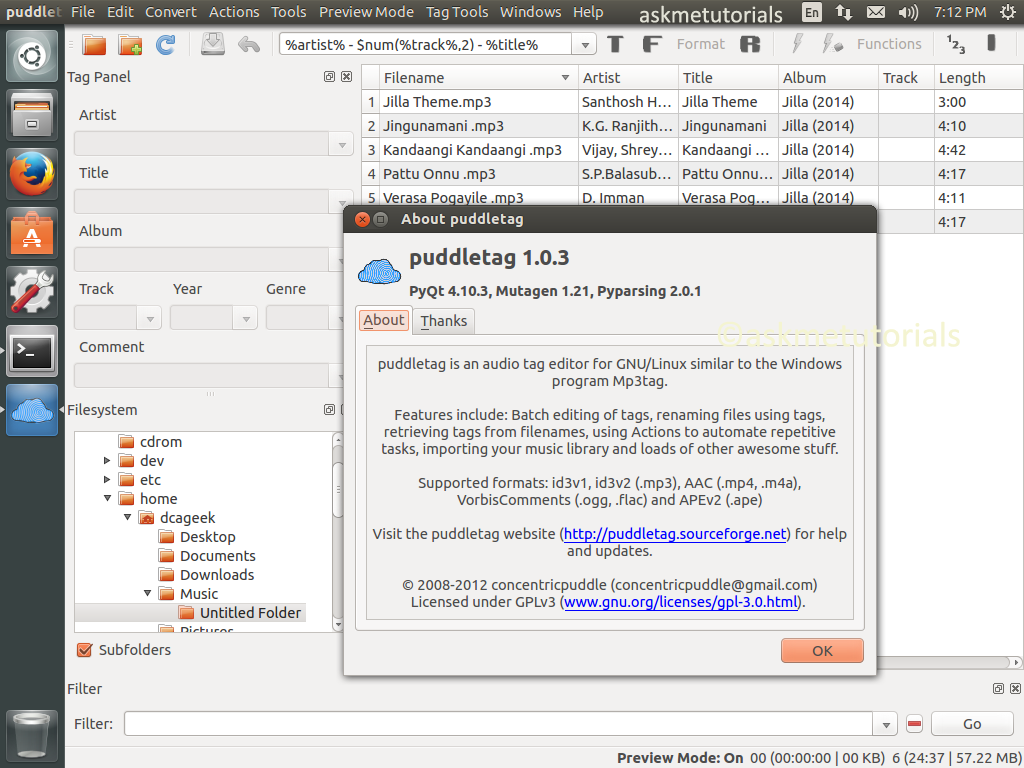The height and width of the screenshot is (768, 1024).
Task: Open the Filter history dropdown arrow
Action: (x=886, y=724)
